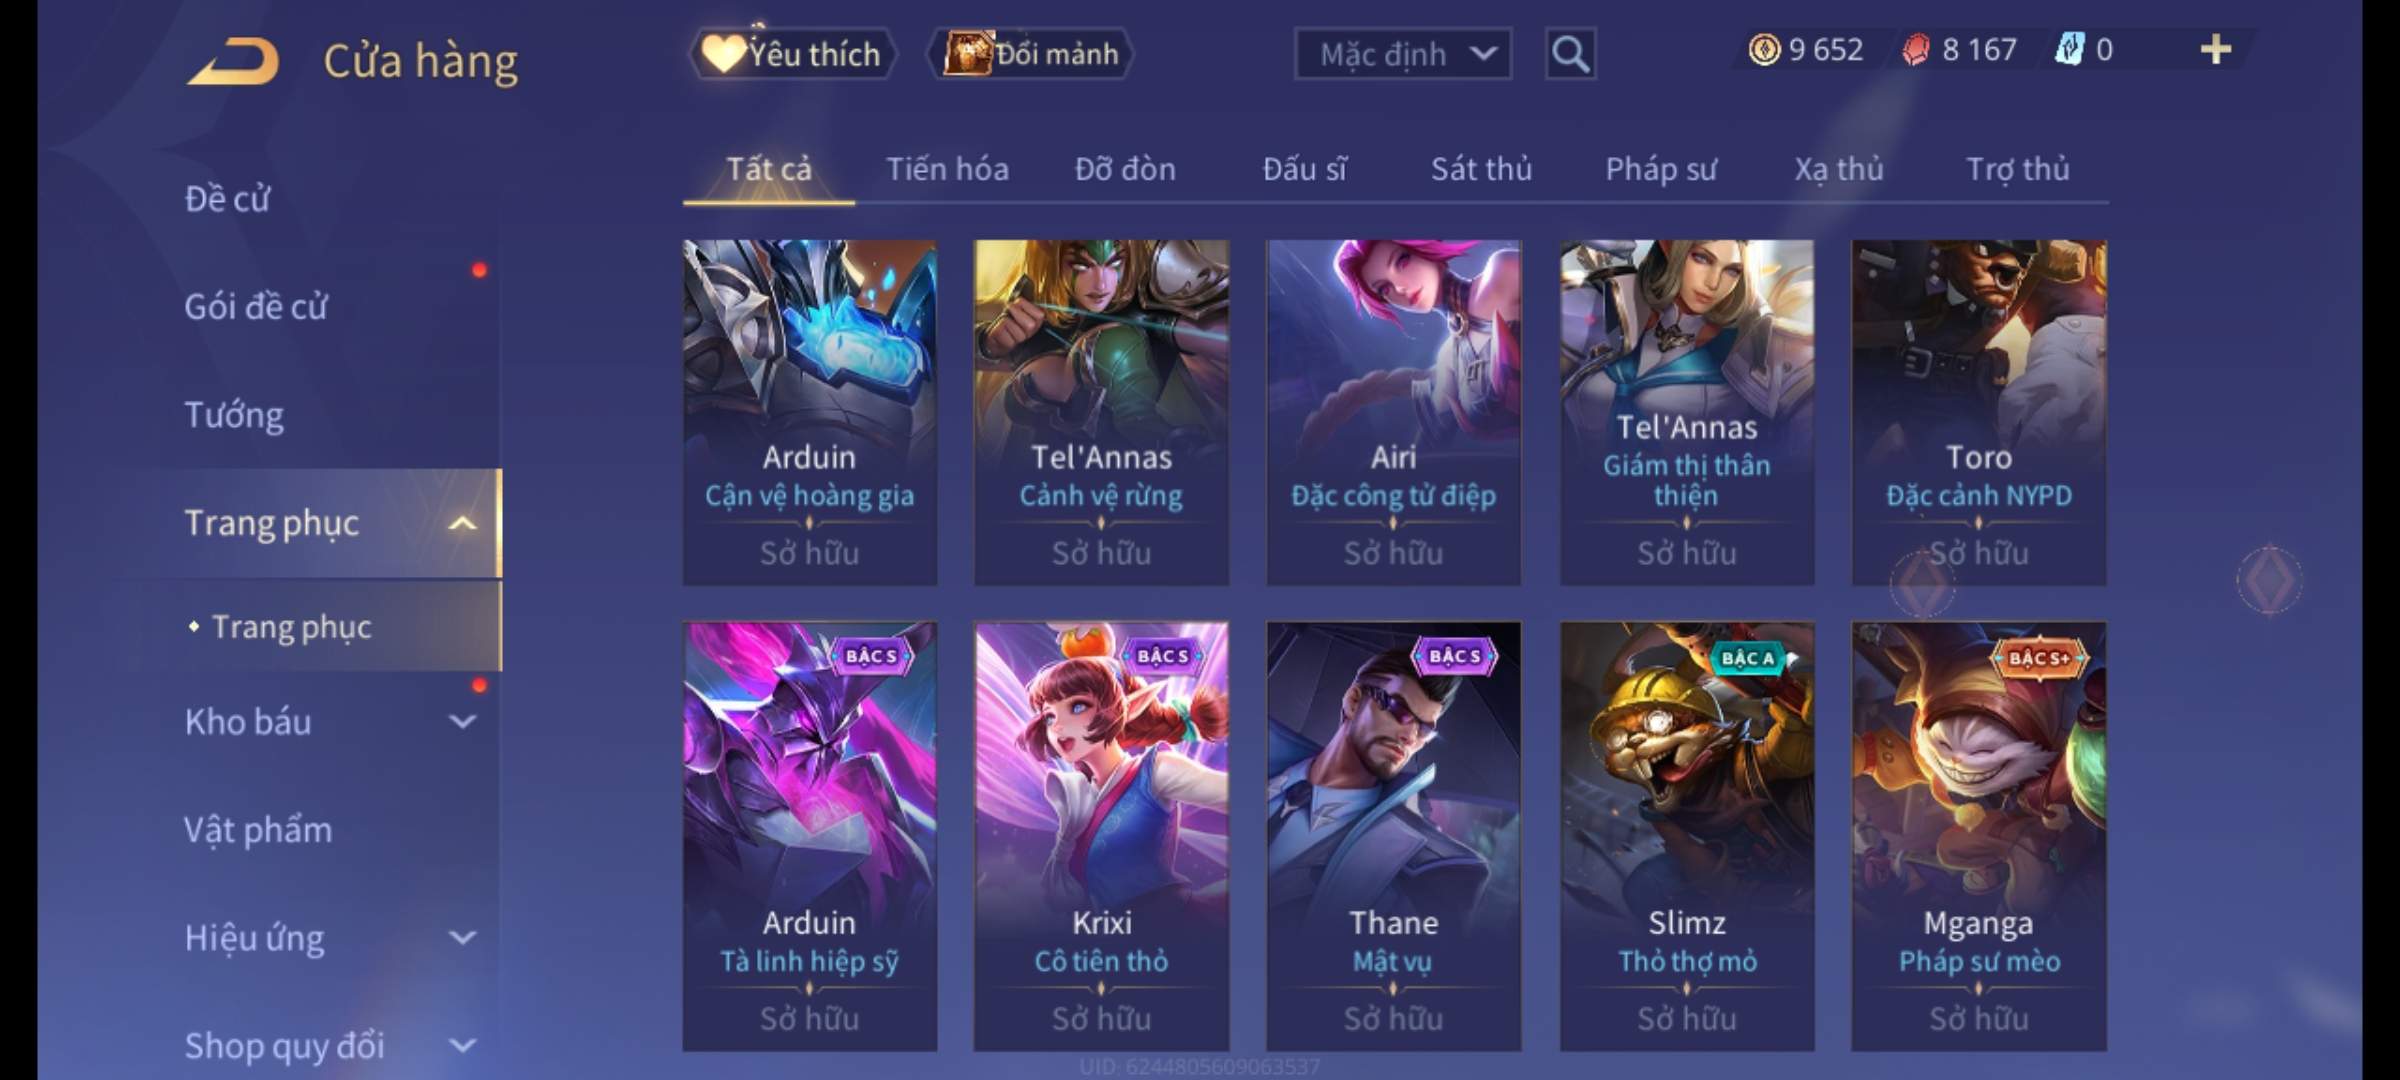The width and height of the screenshot is (2400, 1080).
Task: Go to Tướng in sidebar
Action: tap(234, 415)
